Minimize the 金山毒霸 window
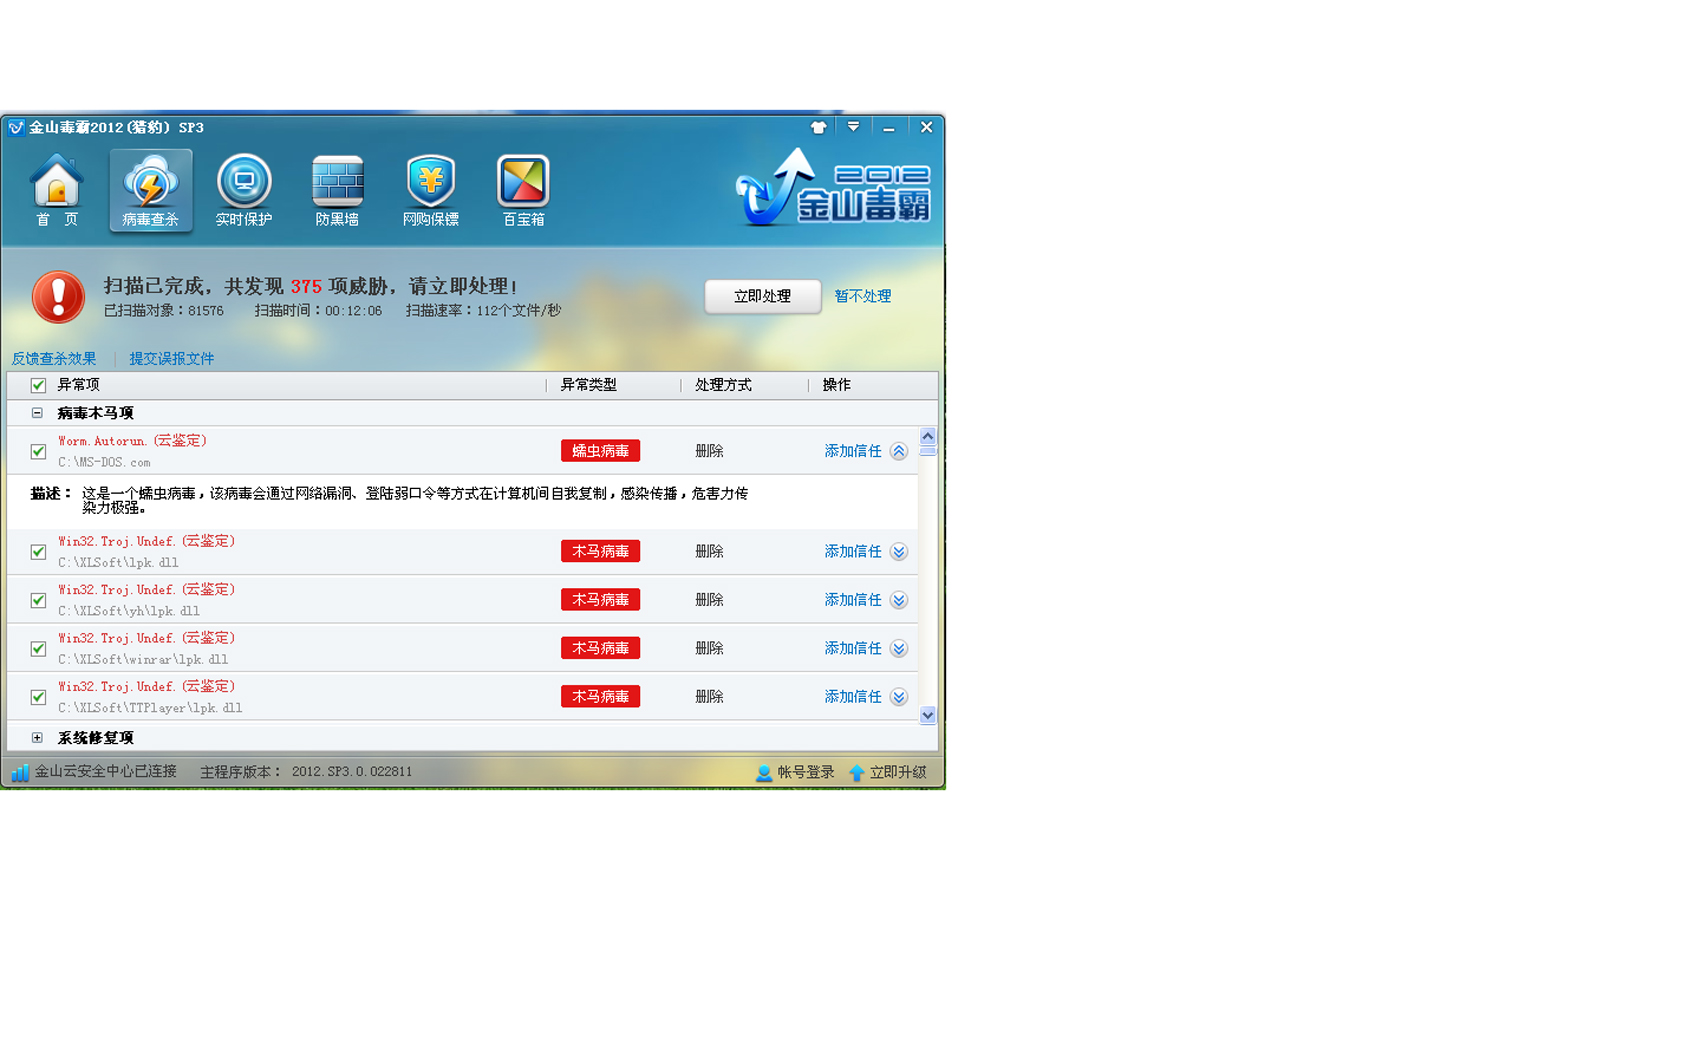Viewport: 1701px width, 1063px height. coord(888,128)
